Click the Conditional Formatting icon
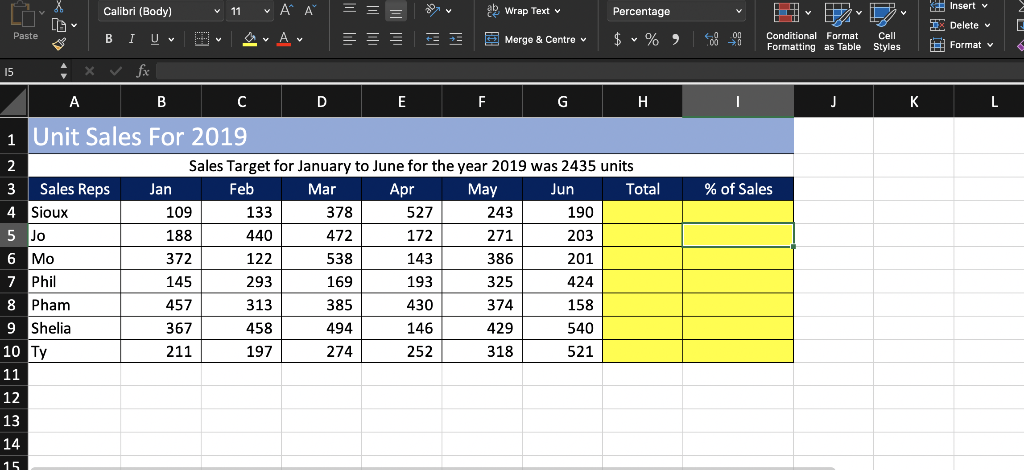The width and height of the screenshot is (1024, 470). (x=786, y=14)
